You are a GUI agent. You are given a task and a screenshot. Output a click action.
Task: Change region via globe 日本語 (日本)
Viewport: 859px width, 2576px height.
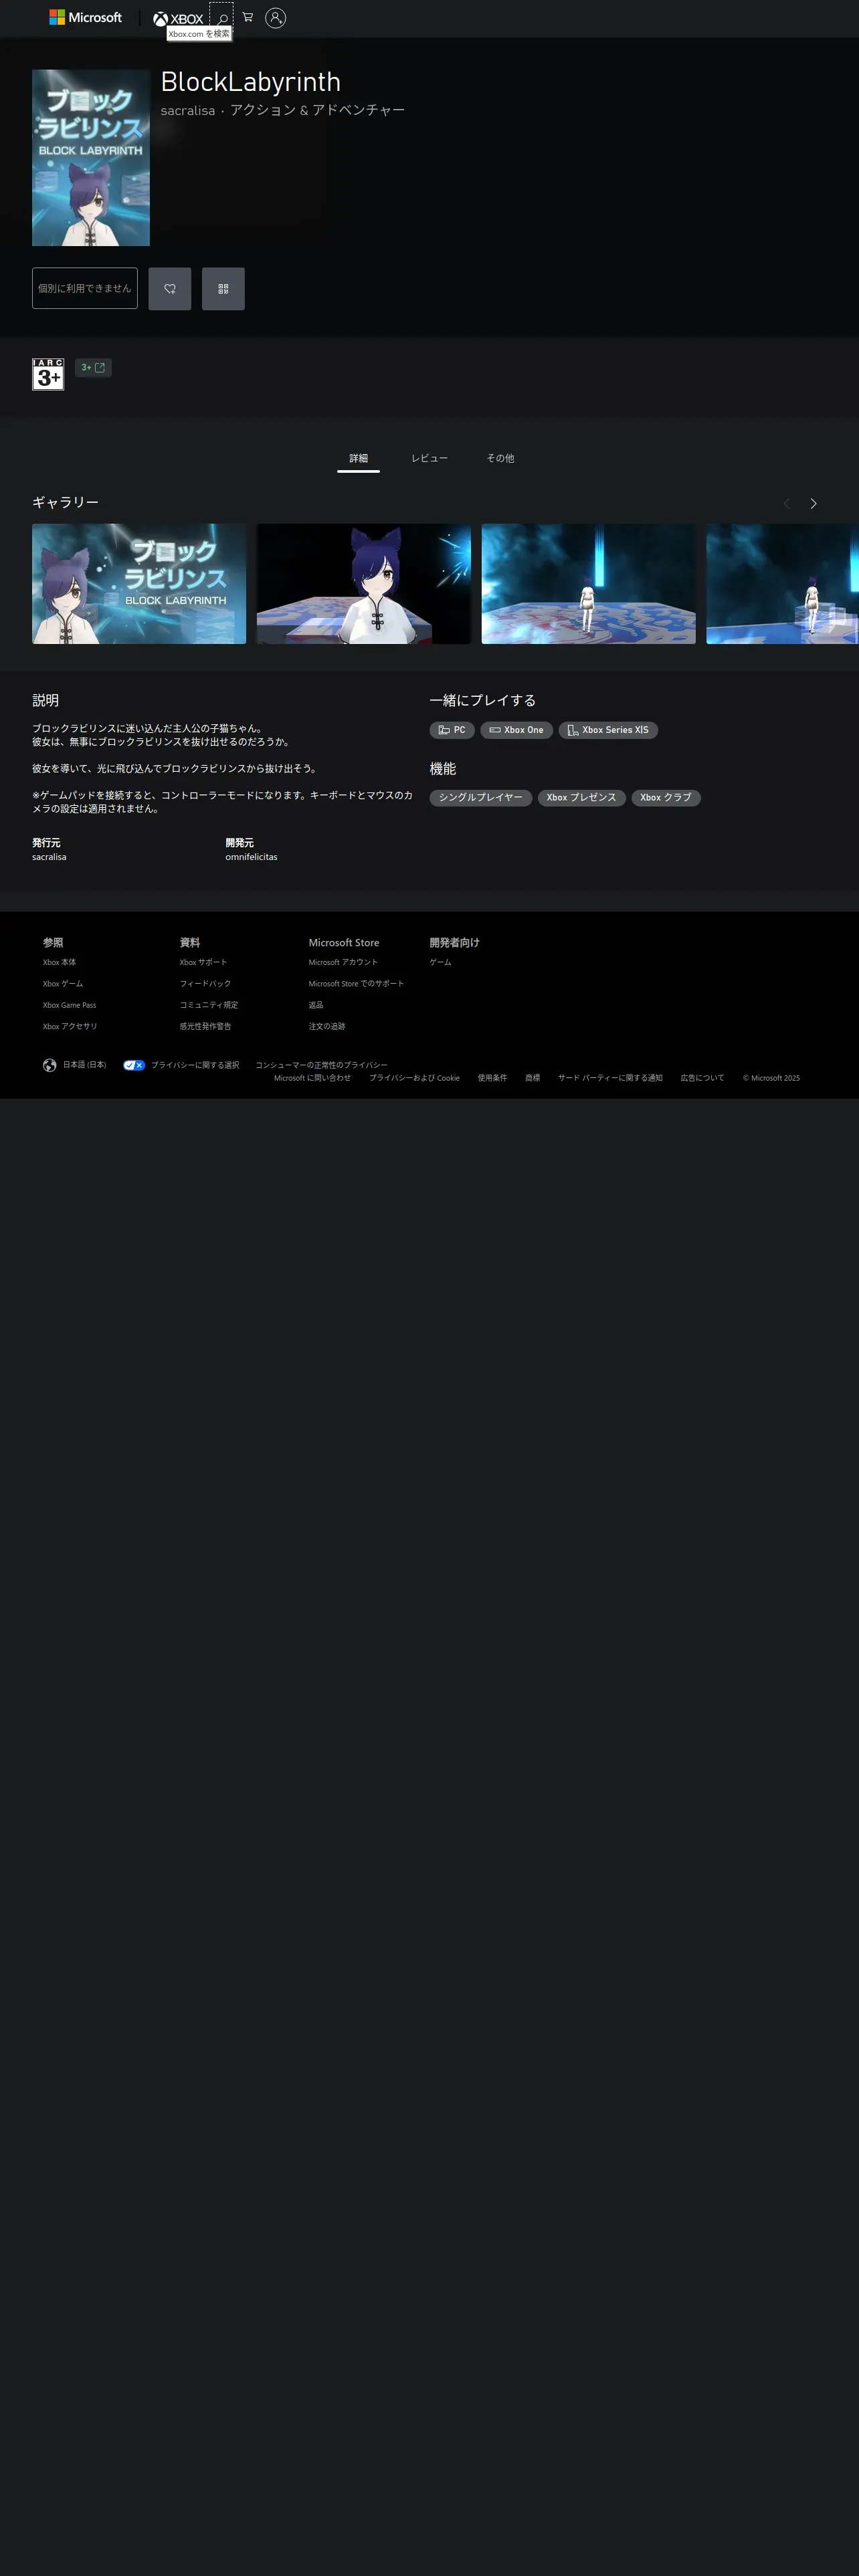click(74, 1065)
